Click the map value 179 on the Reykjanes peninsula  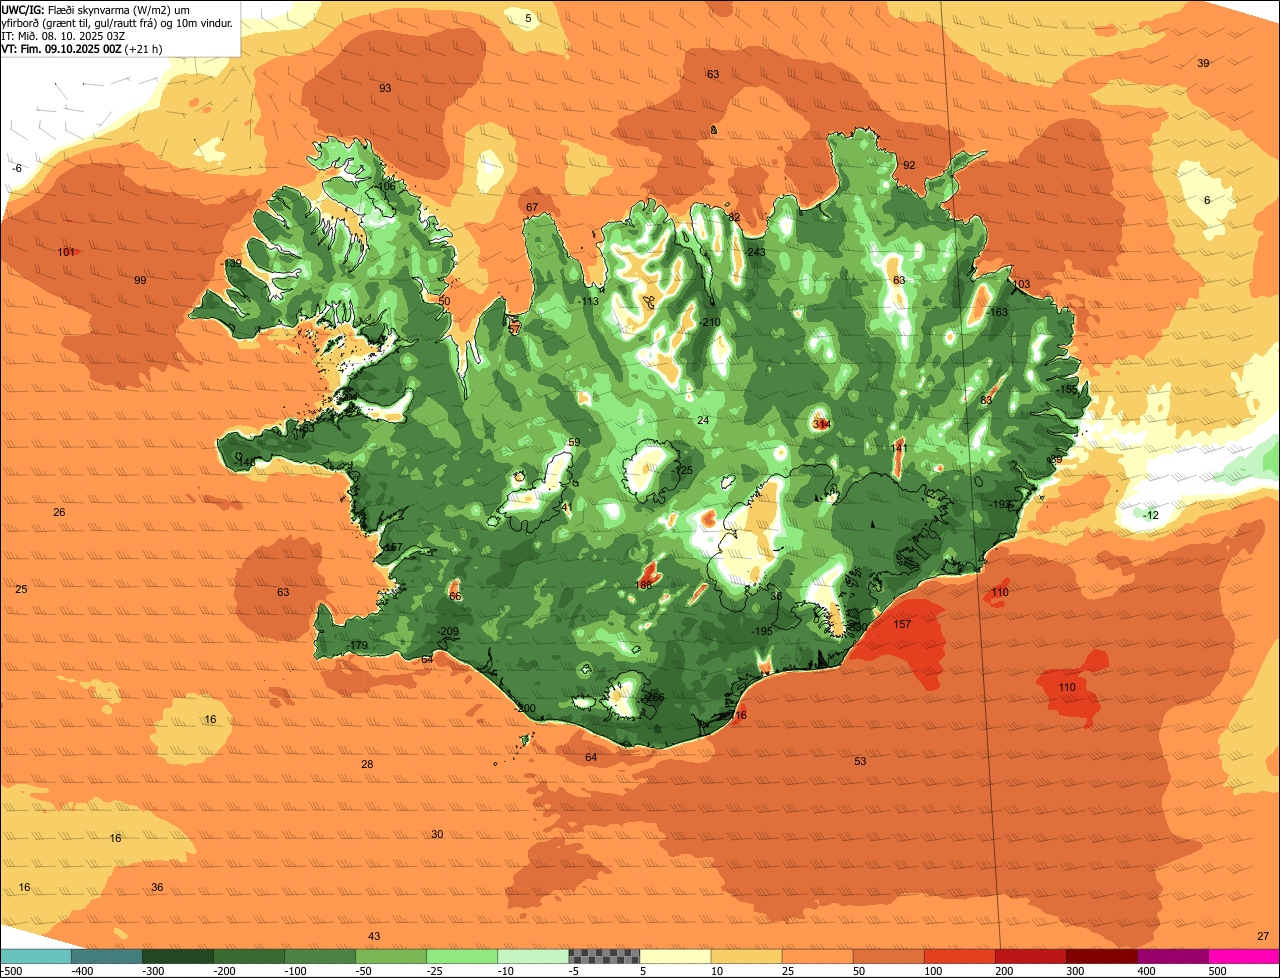pos(359,645)
